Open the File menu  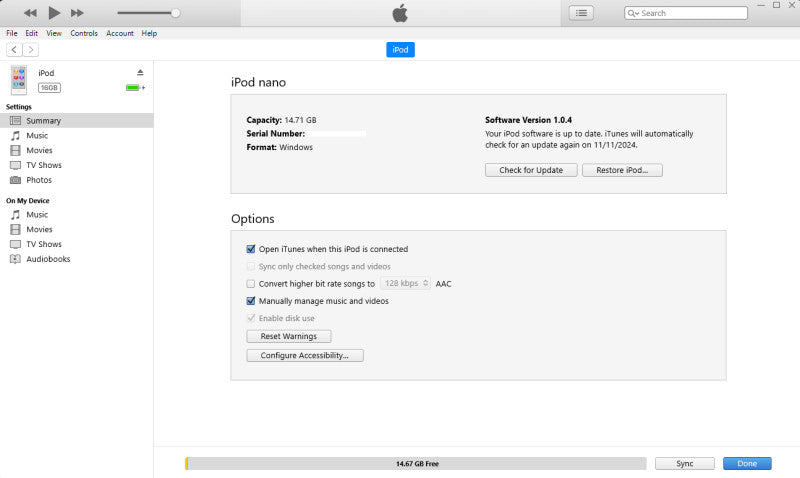pos(12,33)
